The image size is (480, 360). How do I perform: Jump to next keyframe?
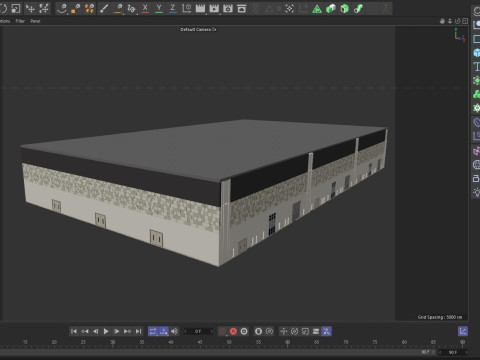tap(127, 331)
